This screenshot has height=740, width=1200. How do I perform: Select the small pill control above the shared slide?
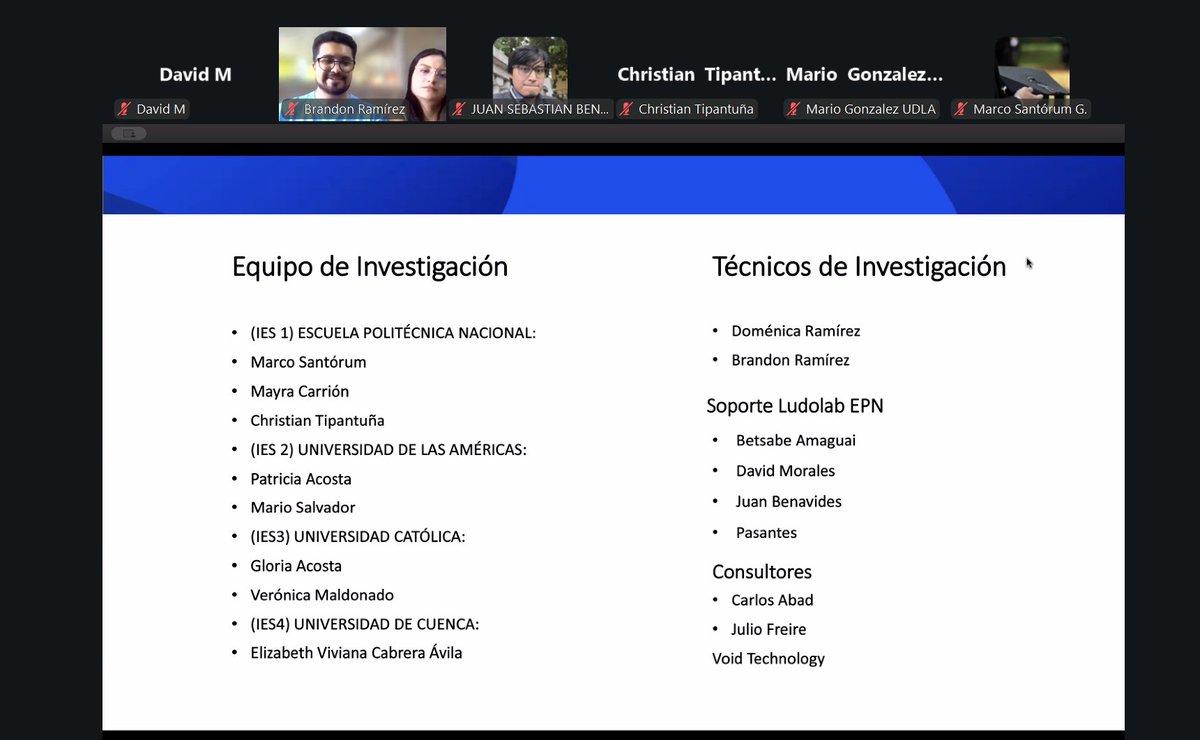(129, 134)
